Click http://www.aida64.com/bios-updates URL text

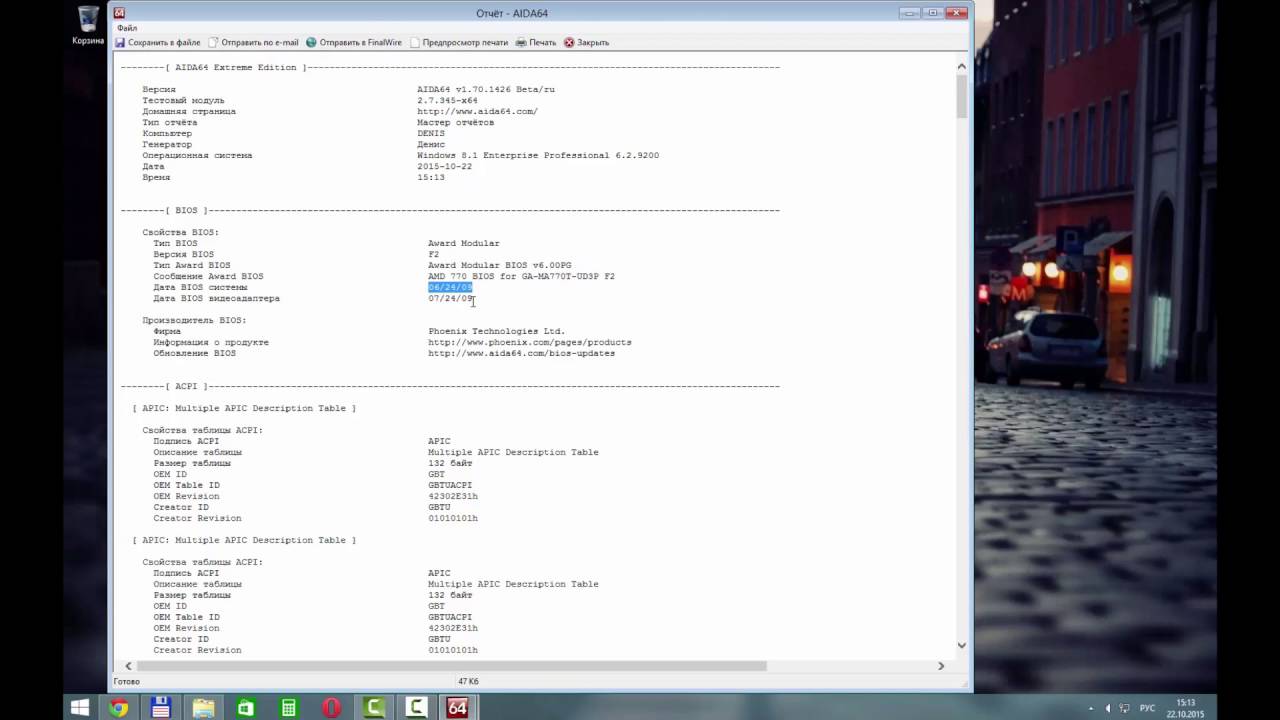pos(521,354)
